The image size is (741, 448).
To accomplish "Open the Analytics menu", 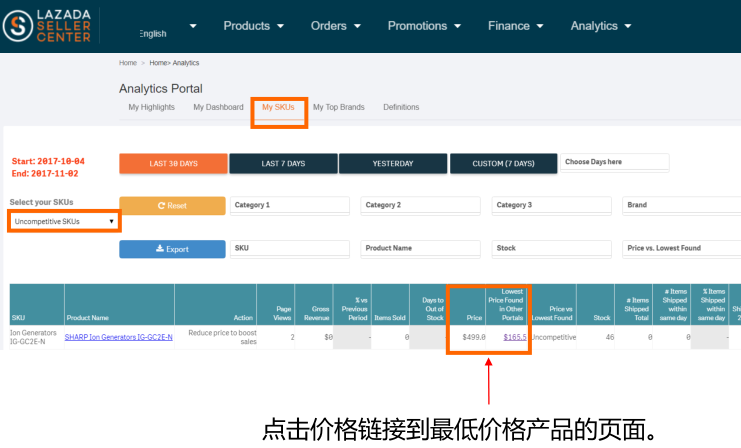I will point(601,26).
